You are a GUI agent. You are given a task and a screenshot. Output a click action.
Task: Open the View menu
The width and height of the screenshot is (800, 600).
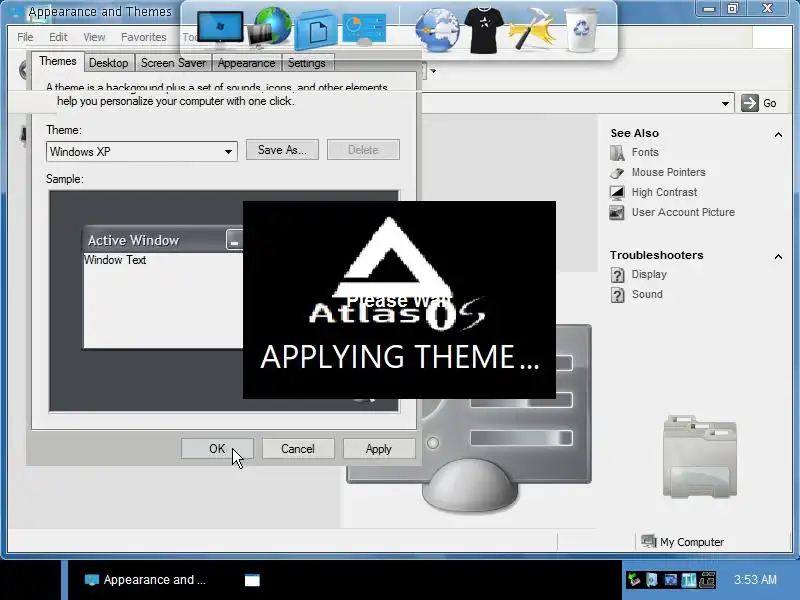point(94,37)
